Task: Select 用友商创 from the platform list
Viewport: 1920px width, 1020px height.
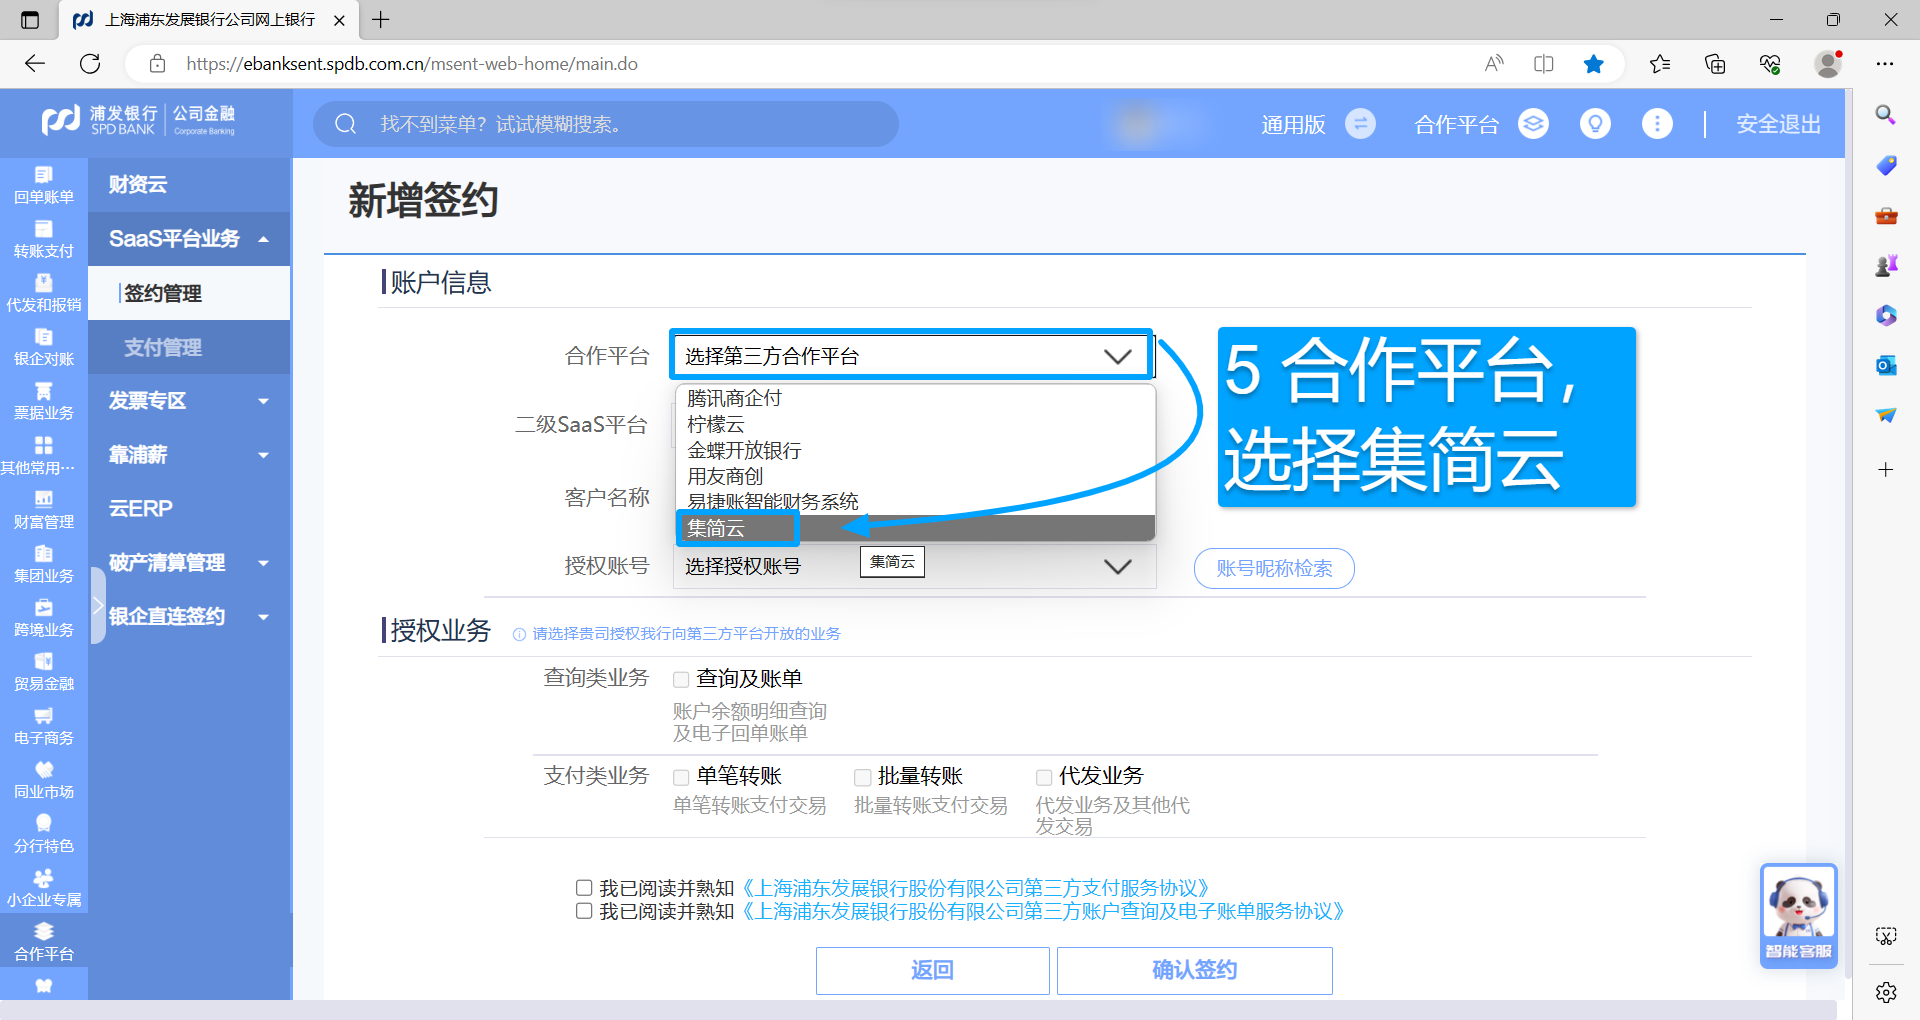Action: click(916, 476)
